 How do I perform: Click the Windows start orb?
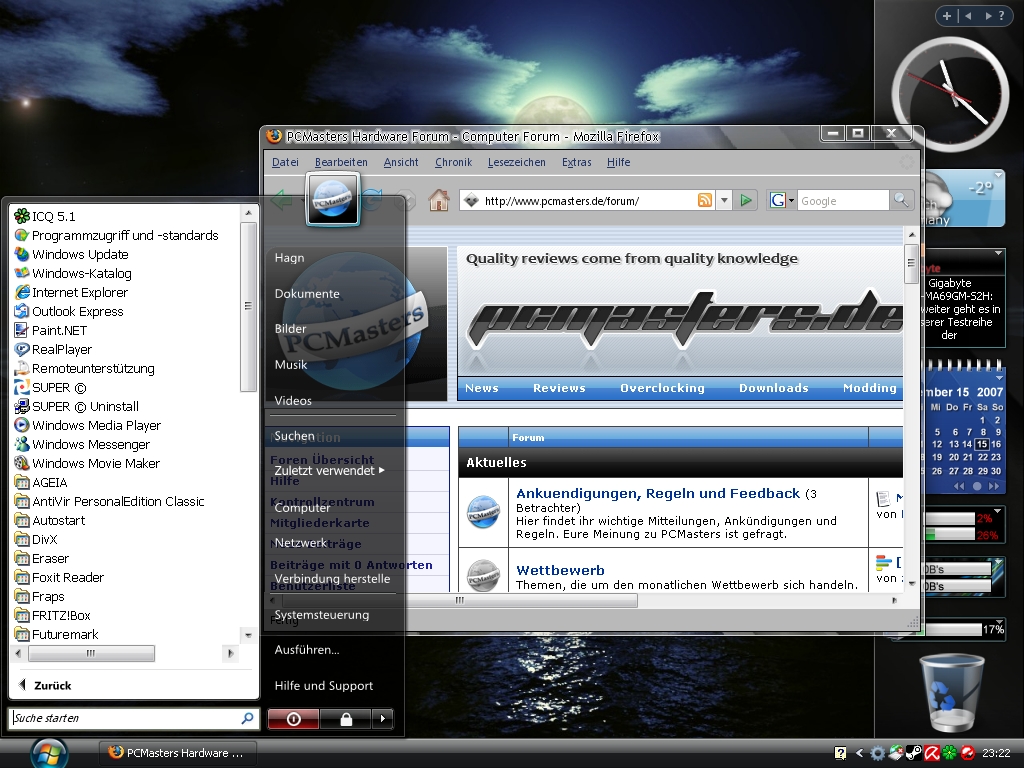tap(48, 752)
